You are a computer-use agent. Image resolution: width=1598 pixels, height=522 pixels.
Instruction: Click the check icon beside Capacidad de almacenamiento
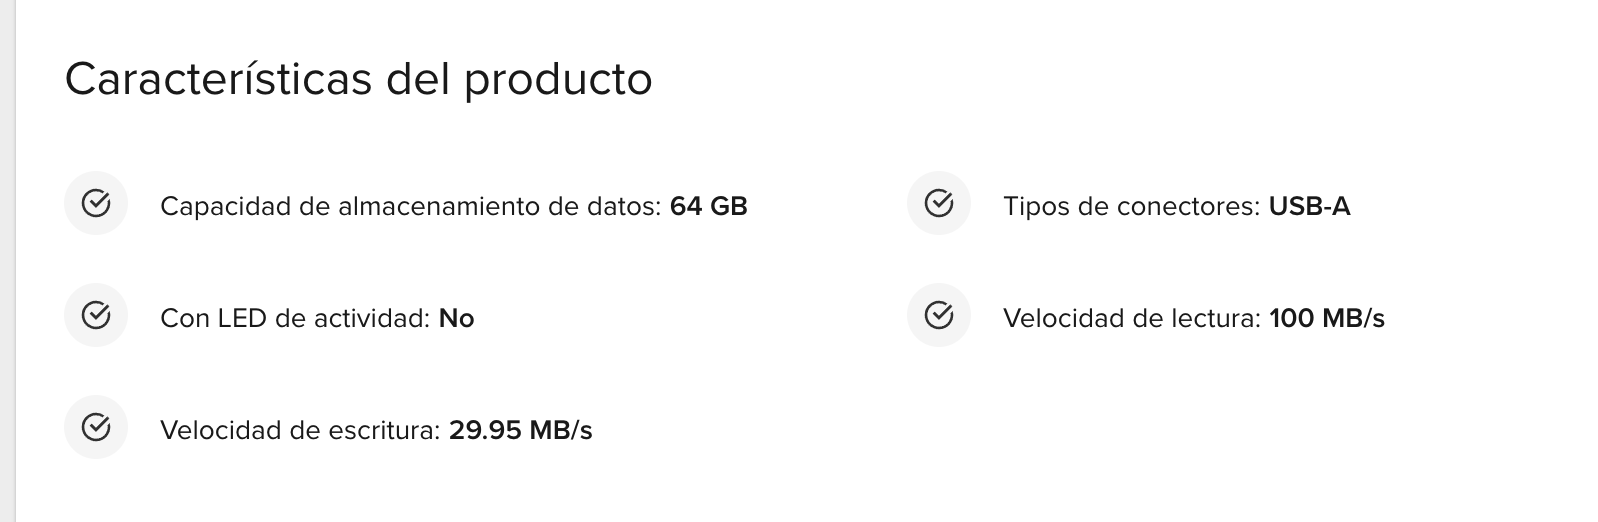(95, 204)
